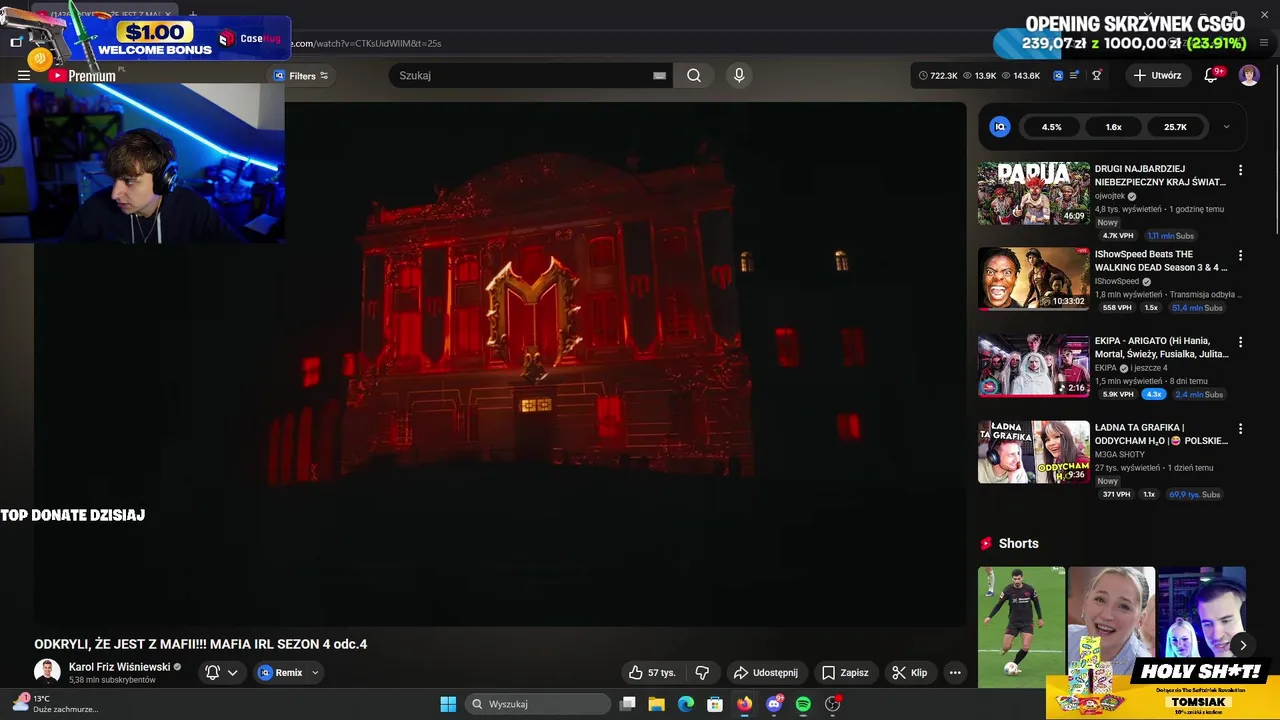Open Microsoft Store from taskbar
Viewport: 1280px width, 720px height.
[715, 704]
